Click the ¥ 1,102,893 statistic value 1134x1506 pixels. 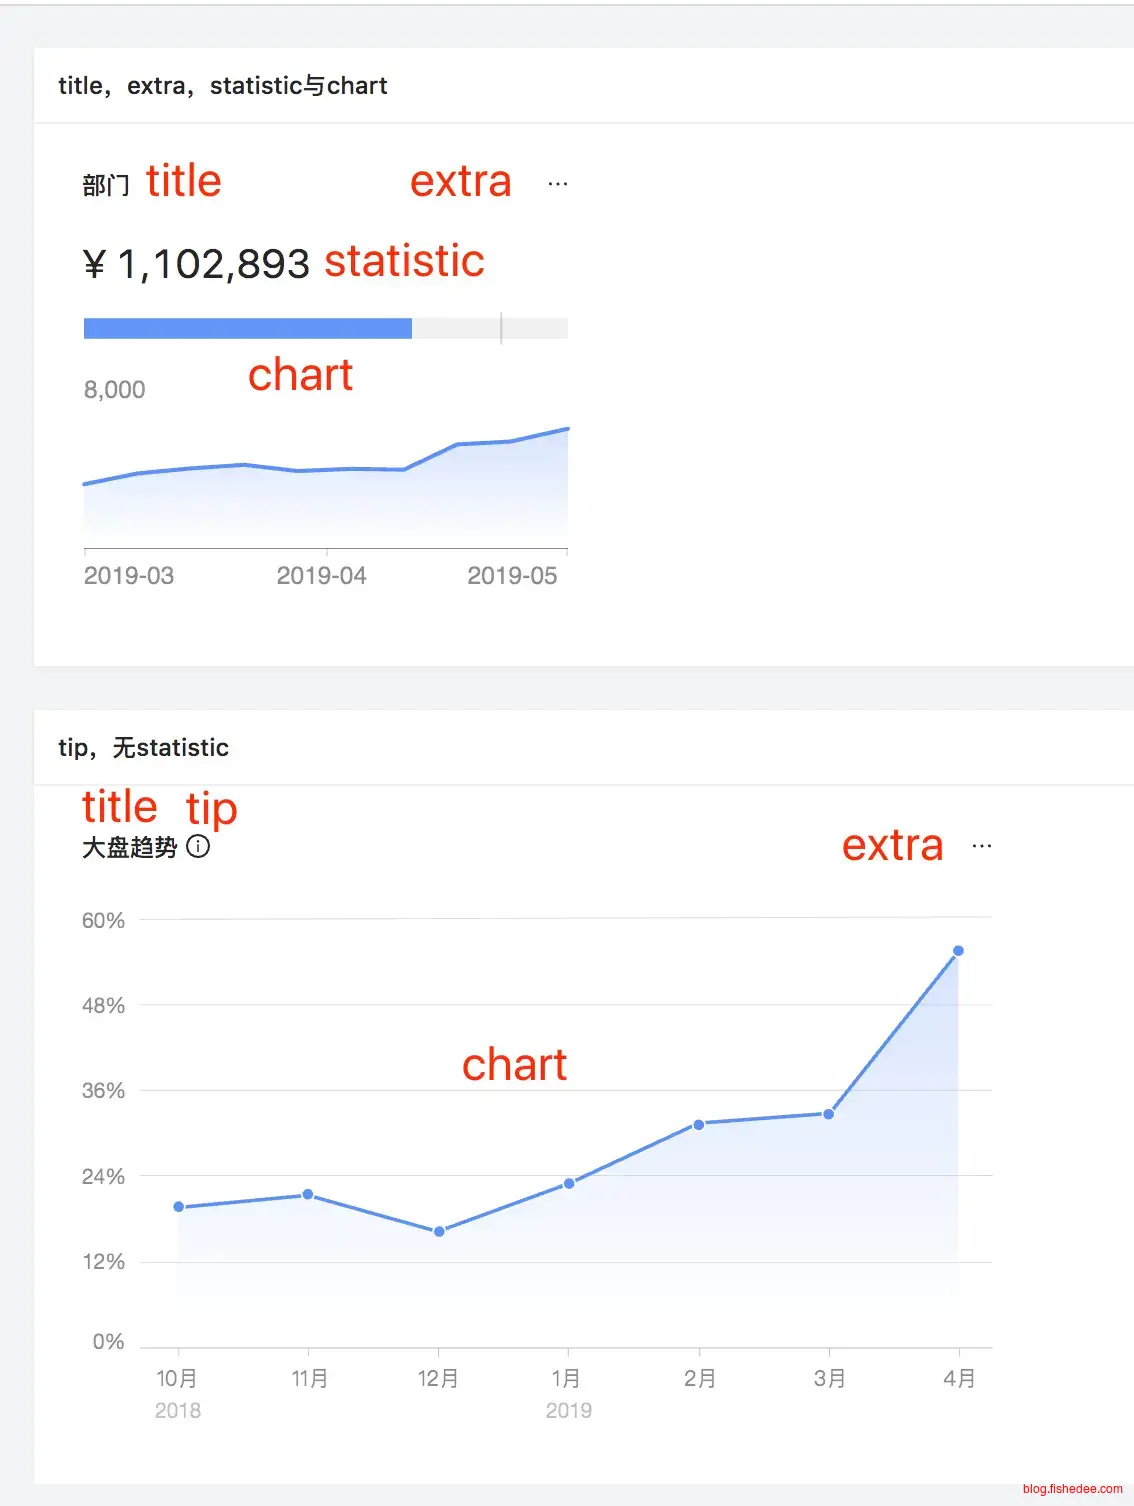[x=196, y=265]
